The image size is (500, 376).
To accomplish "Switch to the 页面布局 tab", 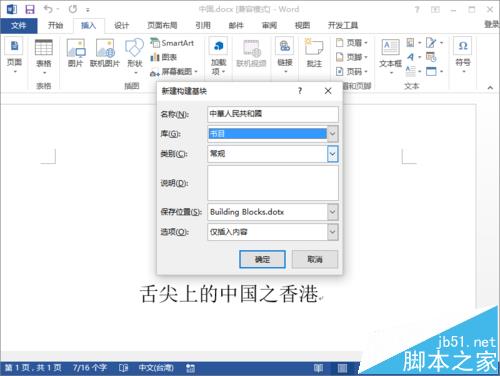I will 162,25.
